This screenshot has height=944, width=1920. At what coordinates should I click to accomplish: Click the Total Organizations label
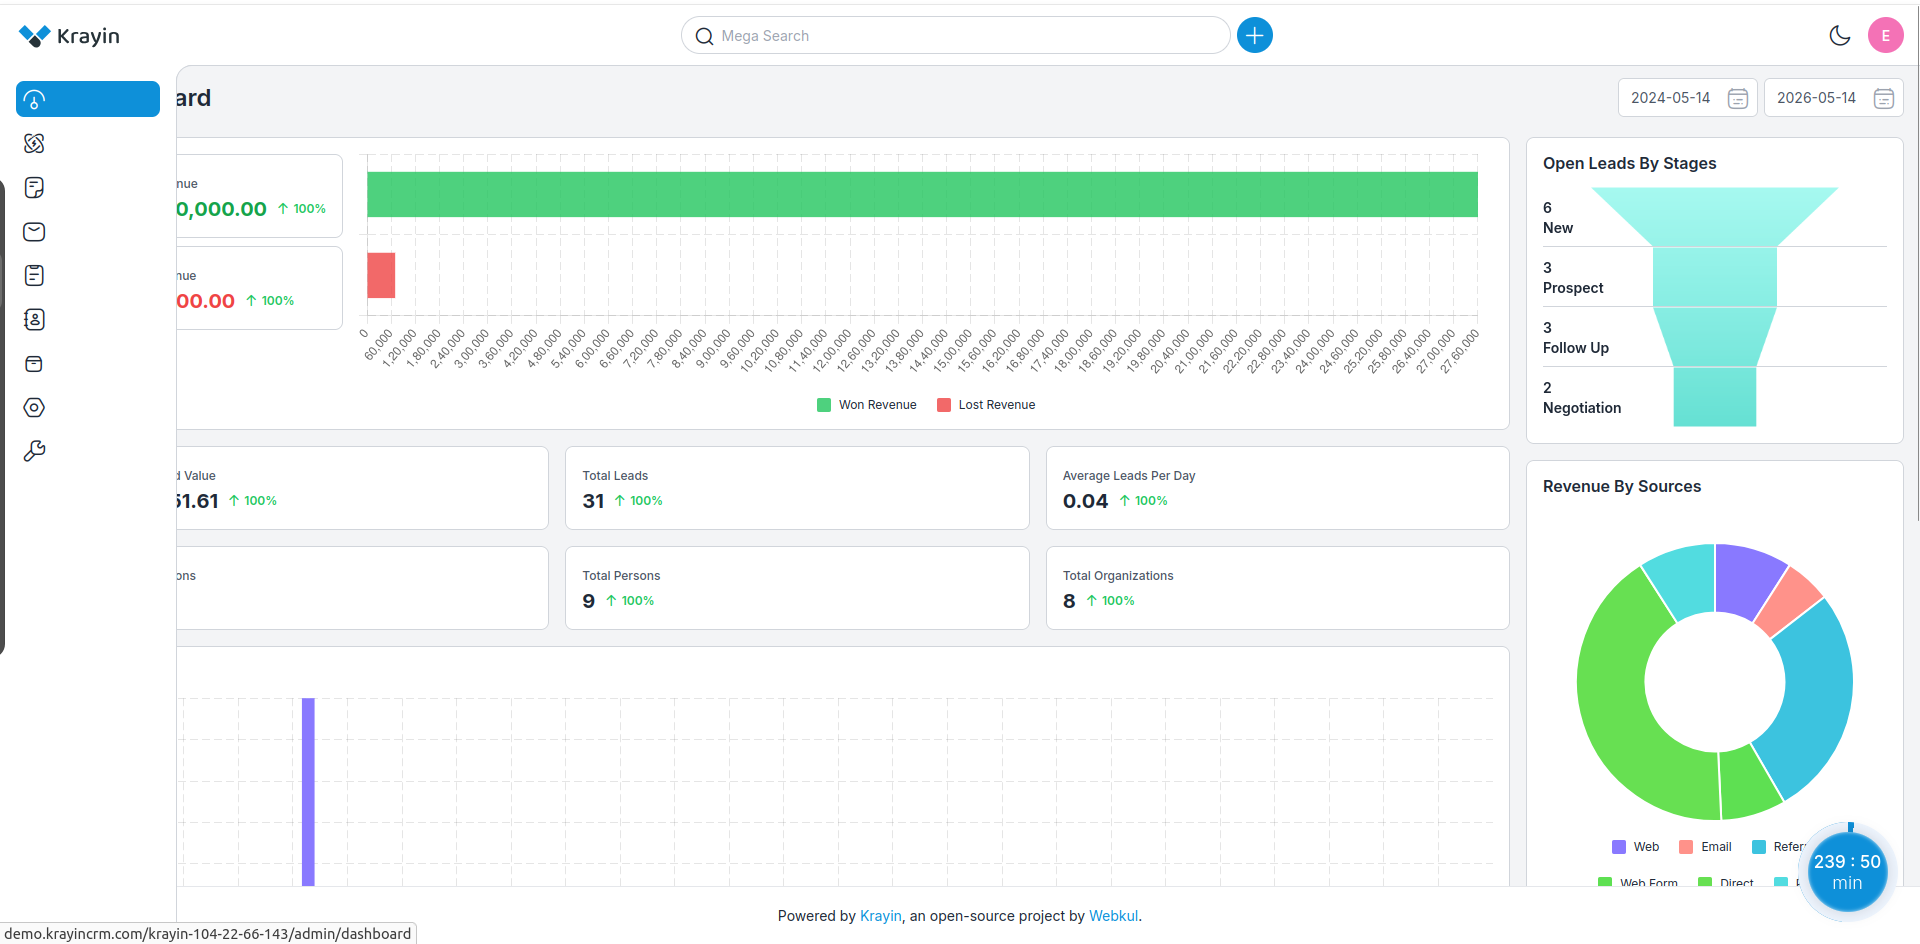[x=1117, y=576]
